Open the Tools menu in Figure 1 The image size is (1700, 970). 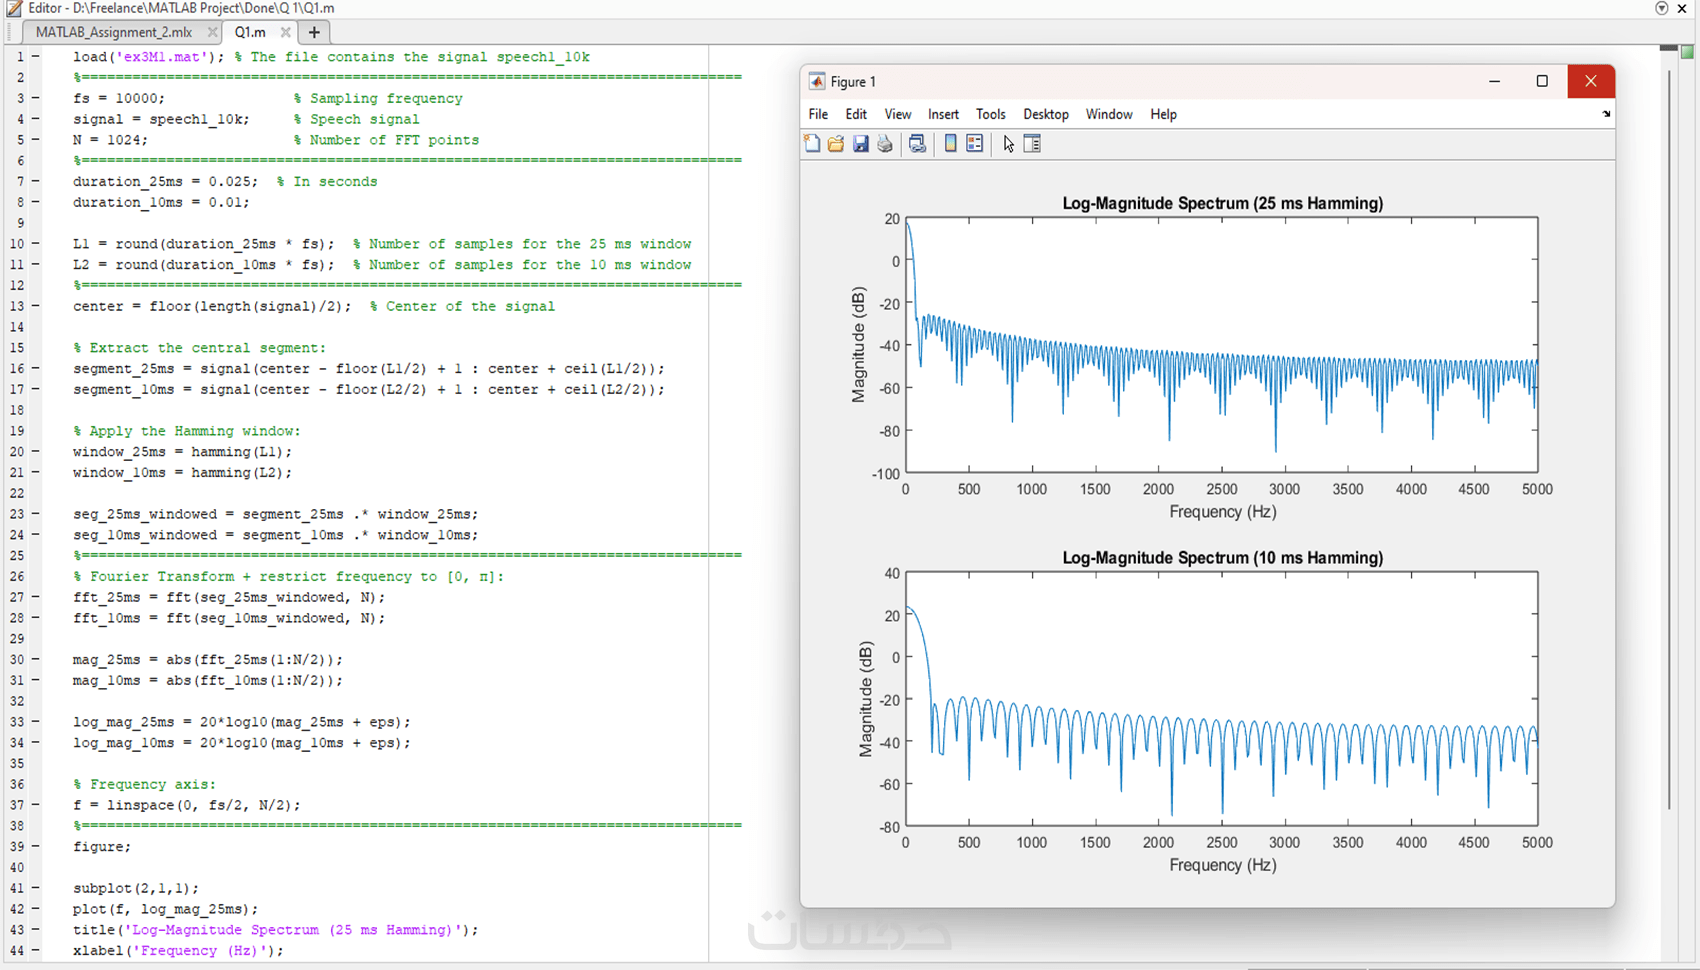pos(990,114)
